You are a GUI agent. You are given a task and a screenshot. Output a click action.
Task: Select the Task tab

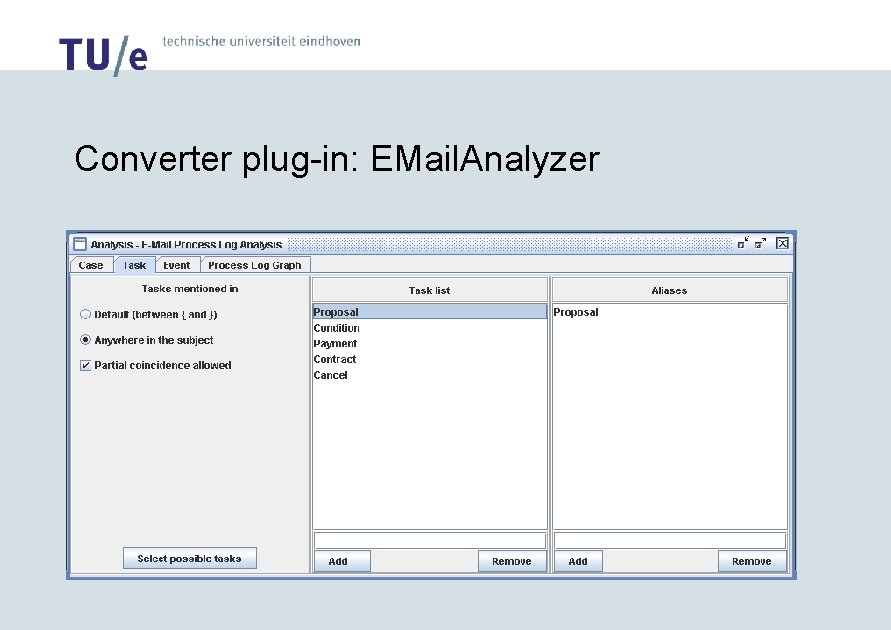click(x=133, y=265)
